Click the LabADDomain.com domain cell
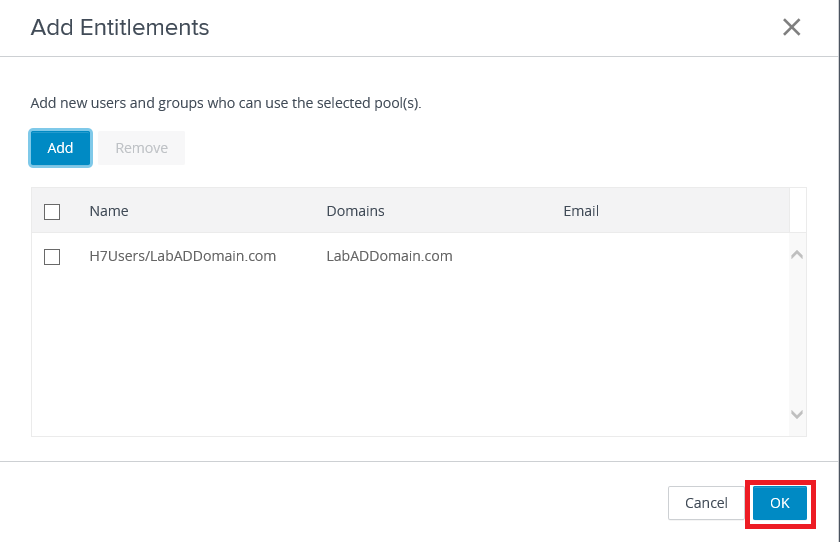This screenshot has width=840, height=542. point(389,256)
